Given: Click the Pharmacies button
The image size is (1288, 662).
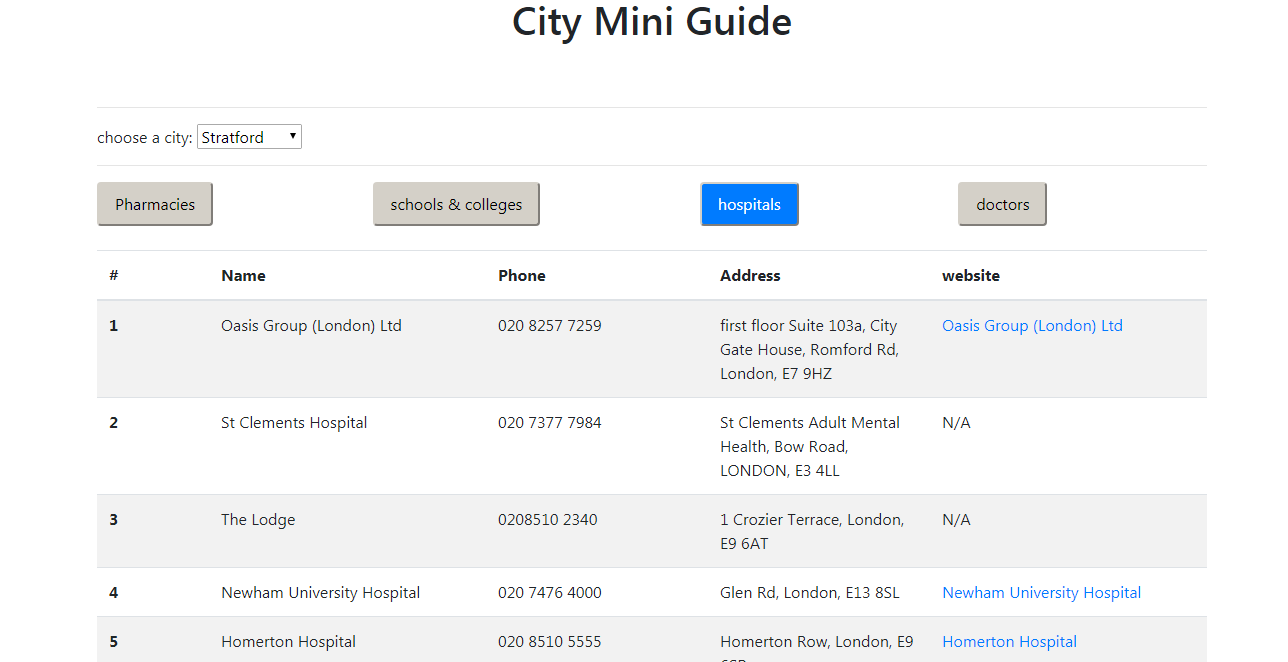Looking at the screenshot, I should pos(155,204).
